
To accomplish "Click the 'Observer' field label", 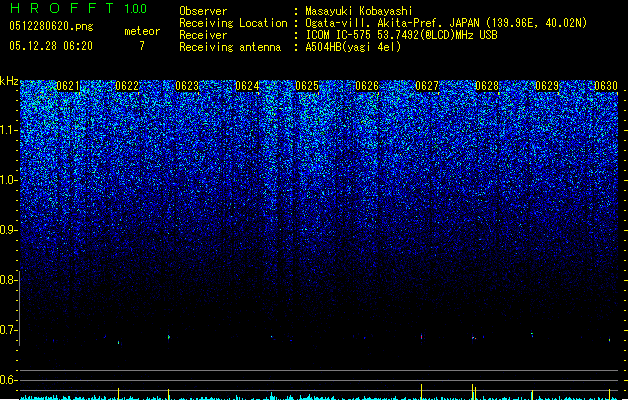I will 203,11.
